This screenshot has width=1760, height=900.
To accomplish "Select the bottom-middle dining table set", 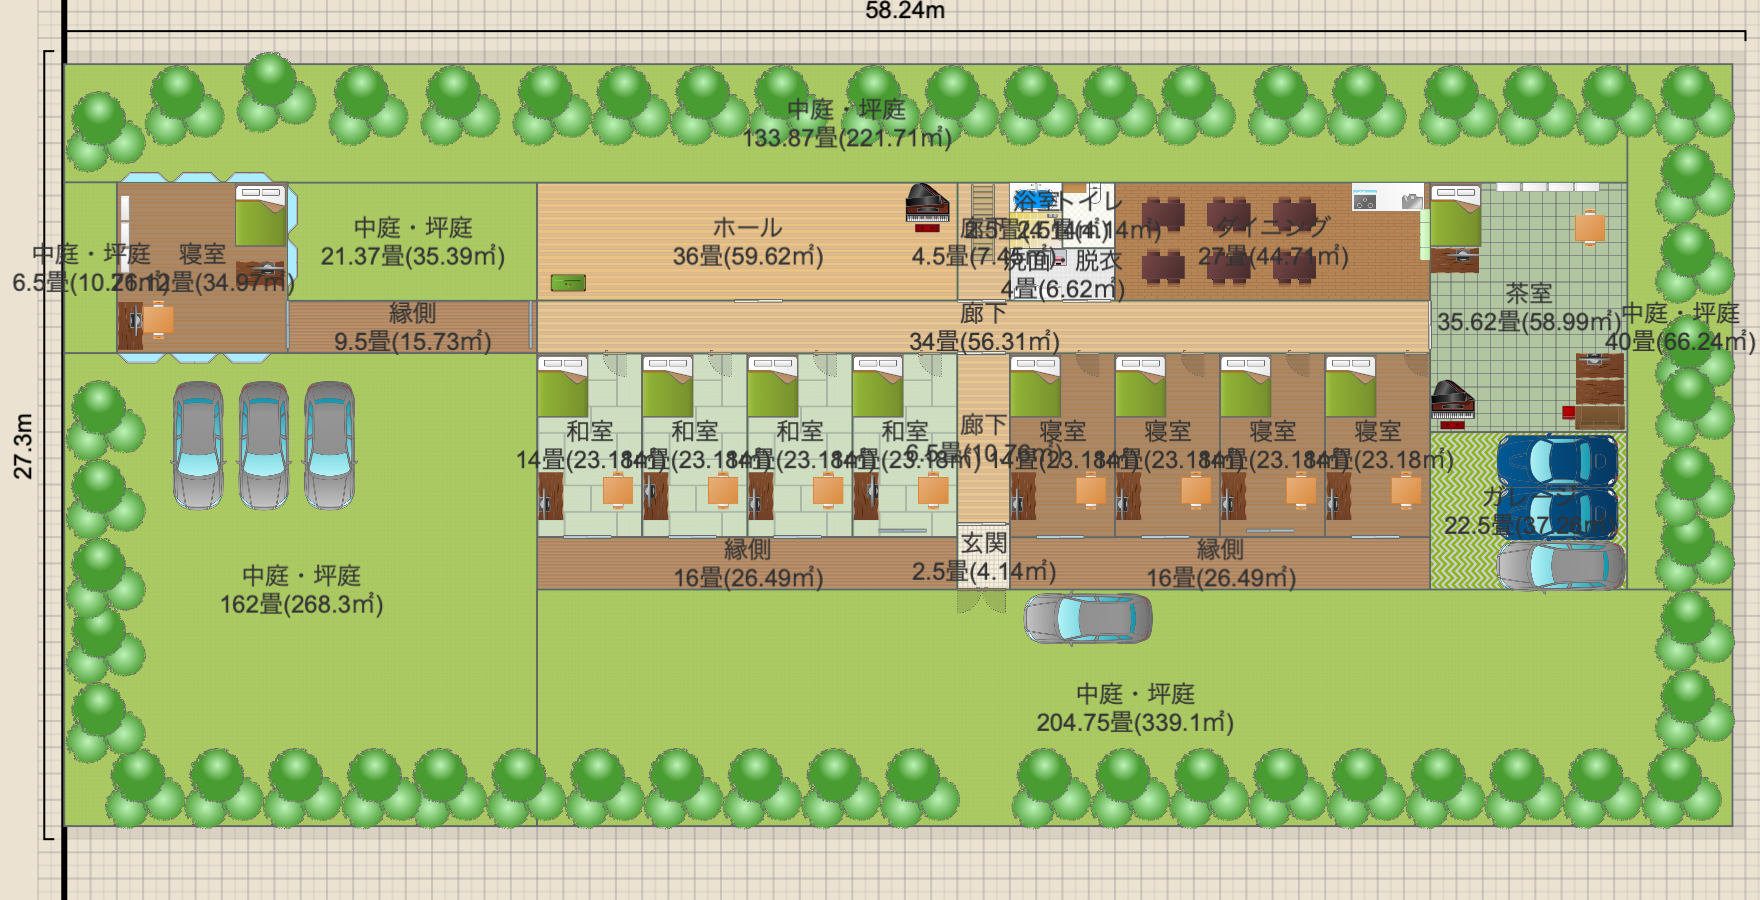I will pyautogui.click(x=1229, y=267).
